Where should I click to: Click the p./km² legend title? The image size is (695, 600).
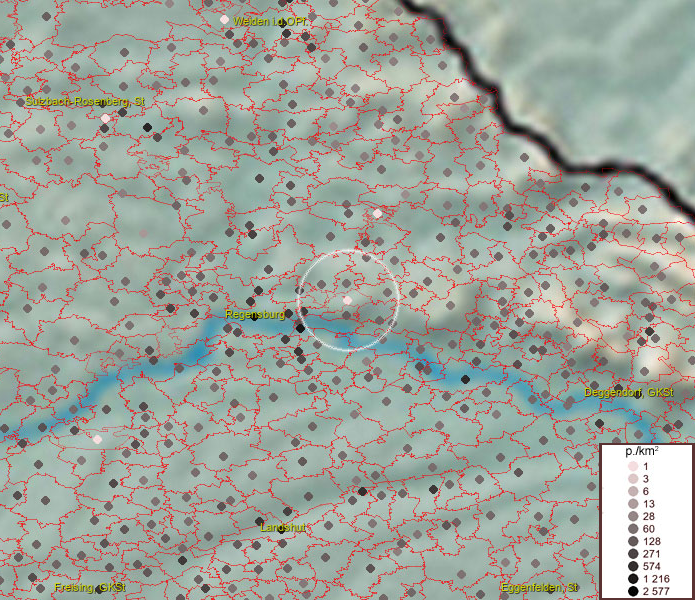pyautogui.click(x=642, y=452)
